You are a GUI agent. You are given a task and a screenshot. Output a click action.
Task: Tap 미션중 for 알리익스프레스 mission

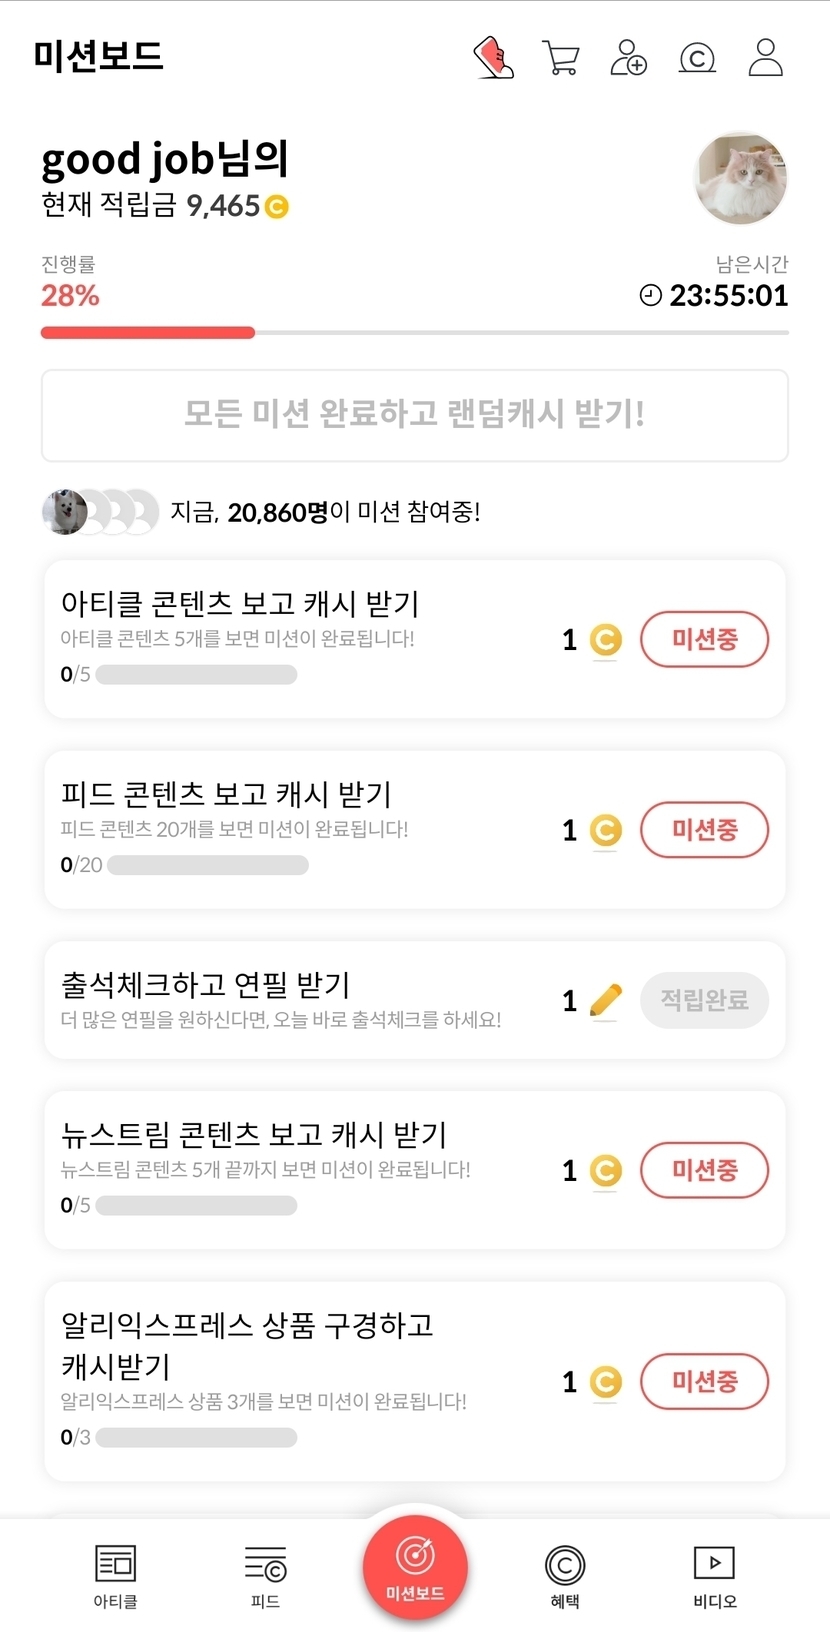pyautogui.click(x=704, y=1382)
